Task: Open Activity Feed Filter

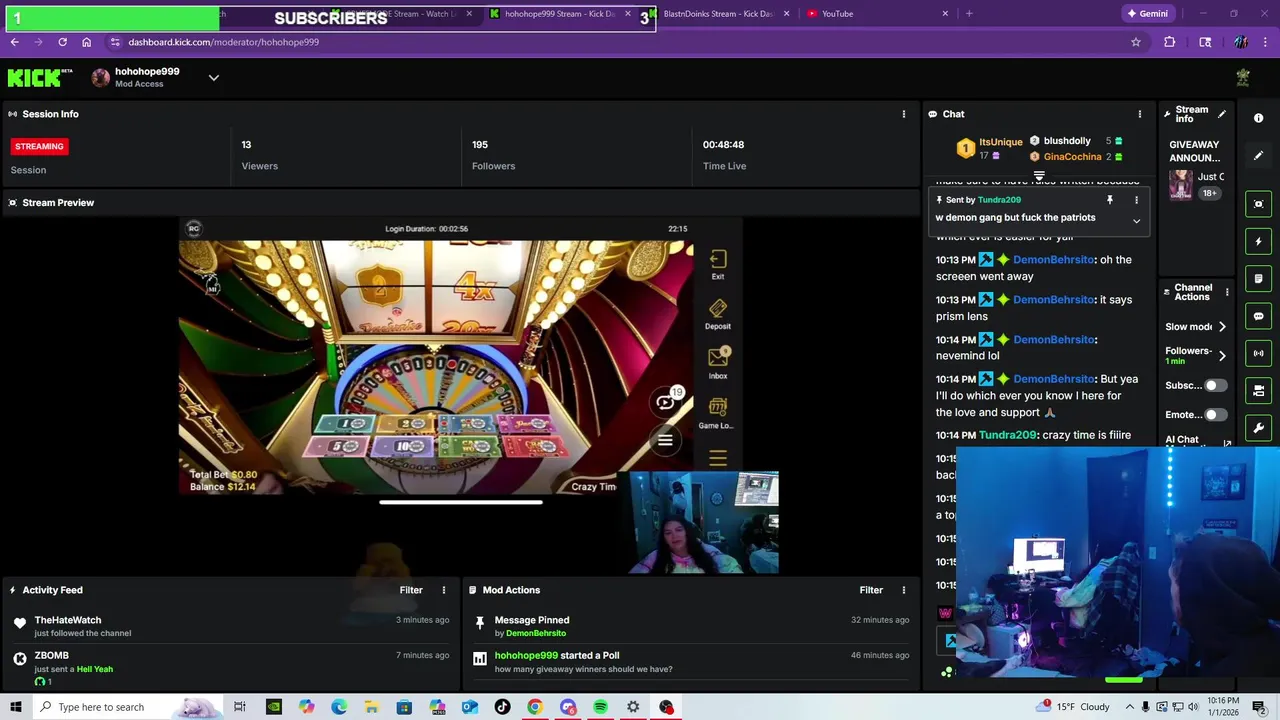Action: [411, 590]
